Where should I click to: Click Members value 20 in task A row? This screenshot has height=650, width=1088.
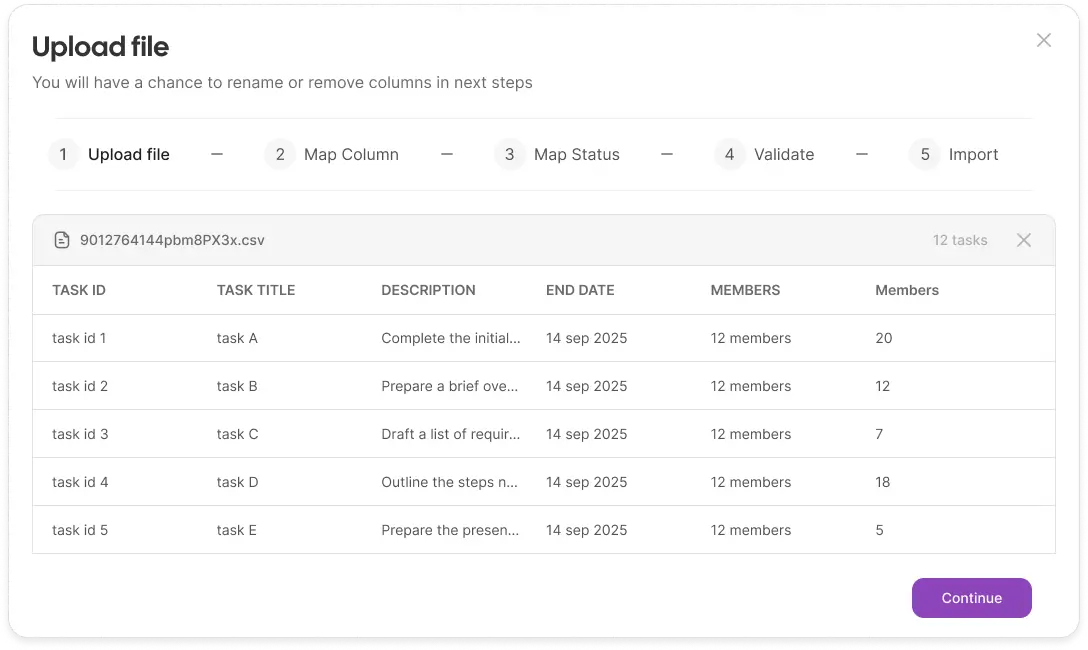pyautogui.click(x=883, y=338)
